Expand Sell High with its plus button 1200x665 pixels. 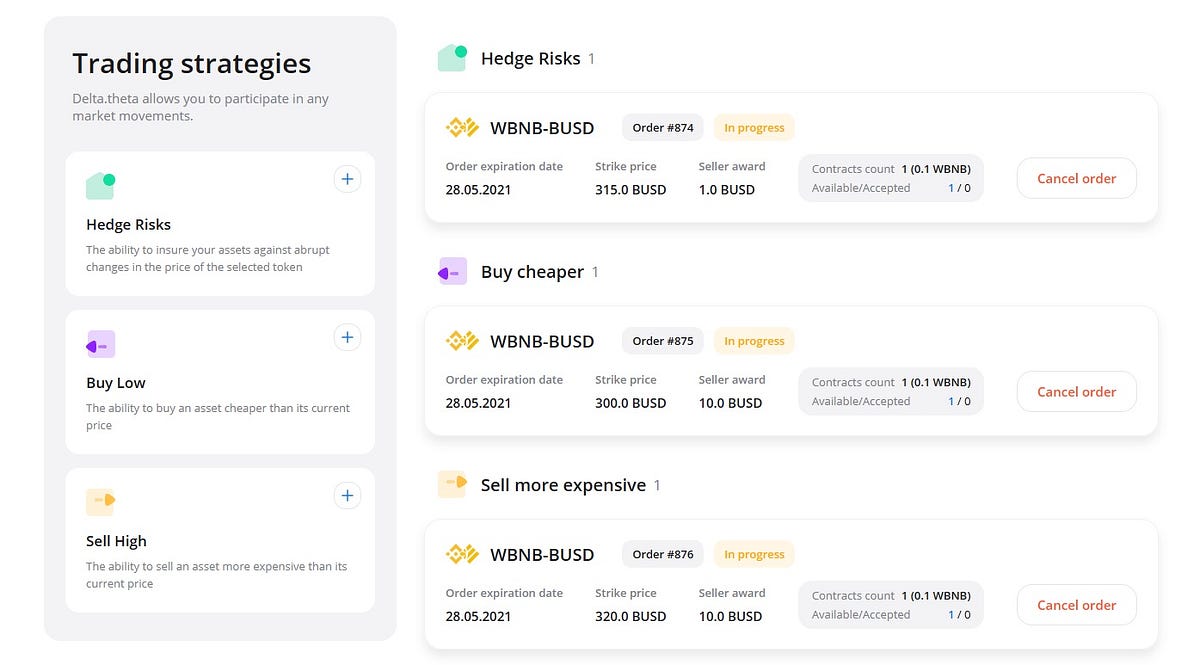[347, 495]
